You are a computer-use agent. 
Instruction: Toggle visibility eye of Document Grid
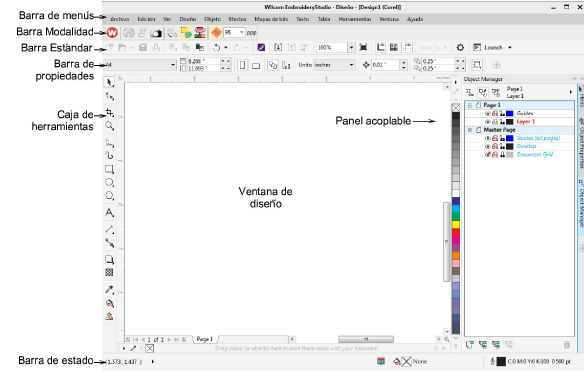click(487, 155)
